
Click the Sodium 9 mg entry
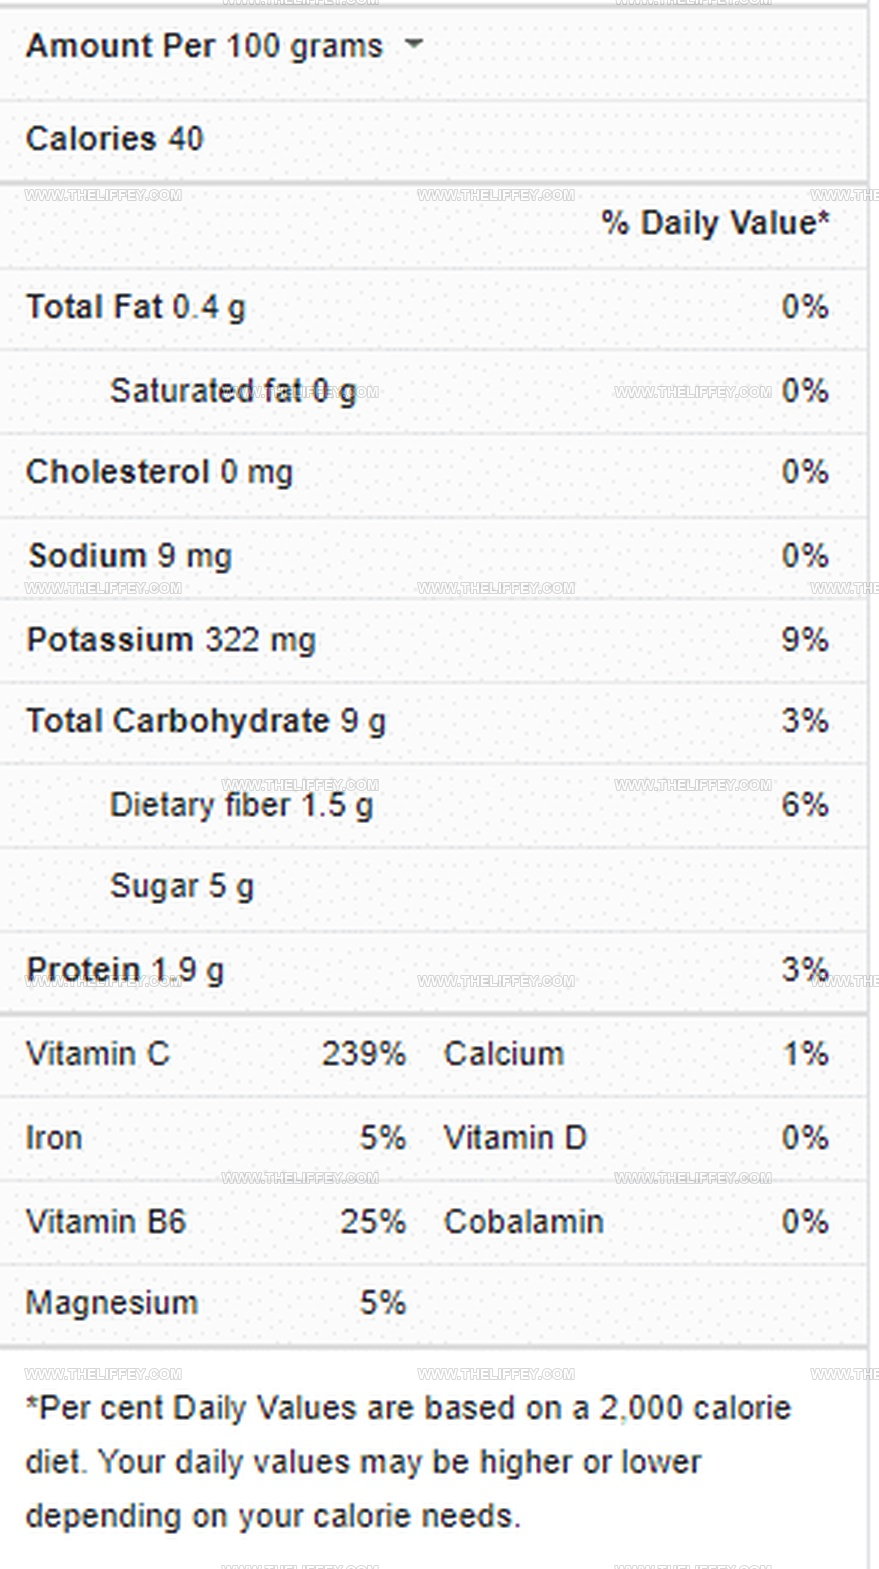pyautogui.click(x=130, y=556)
